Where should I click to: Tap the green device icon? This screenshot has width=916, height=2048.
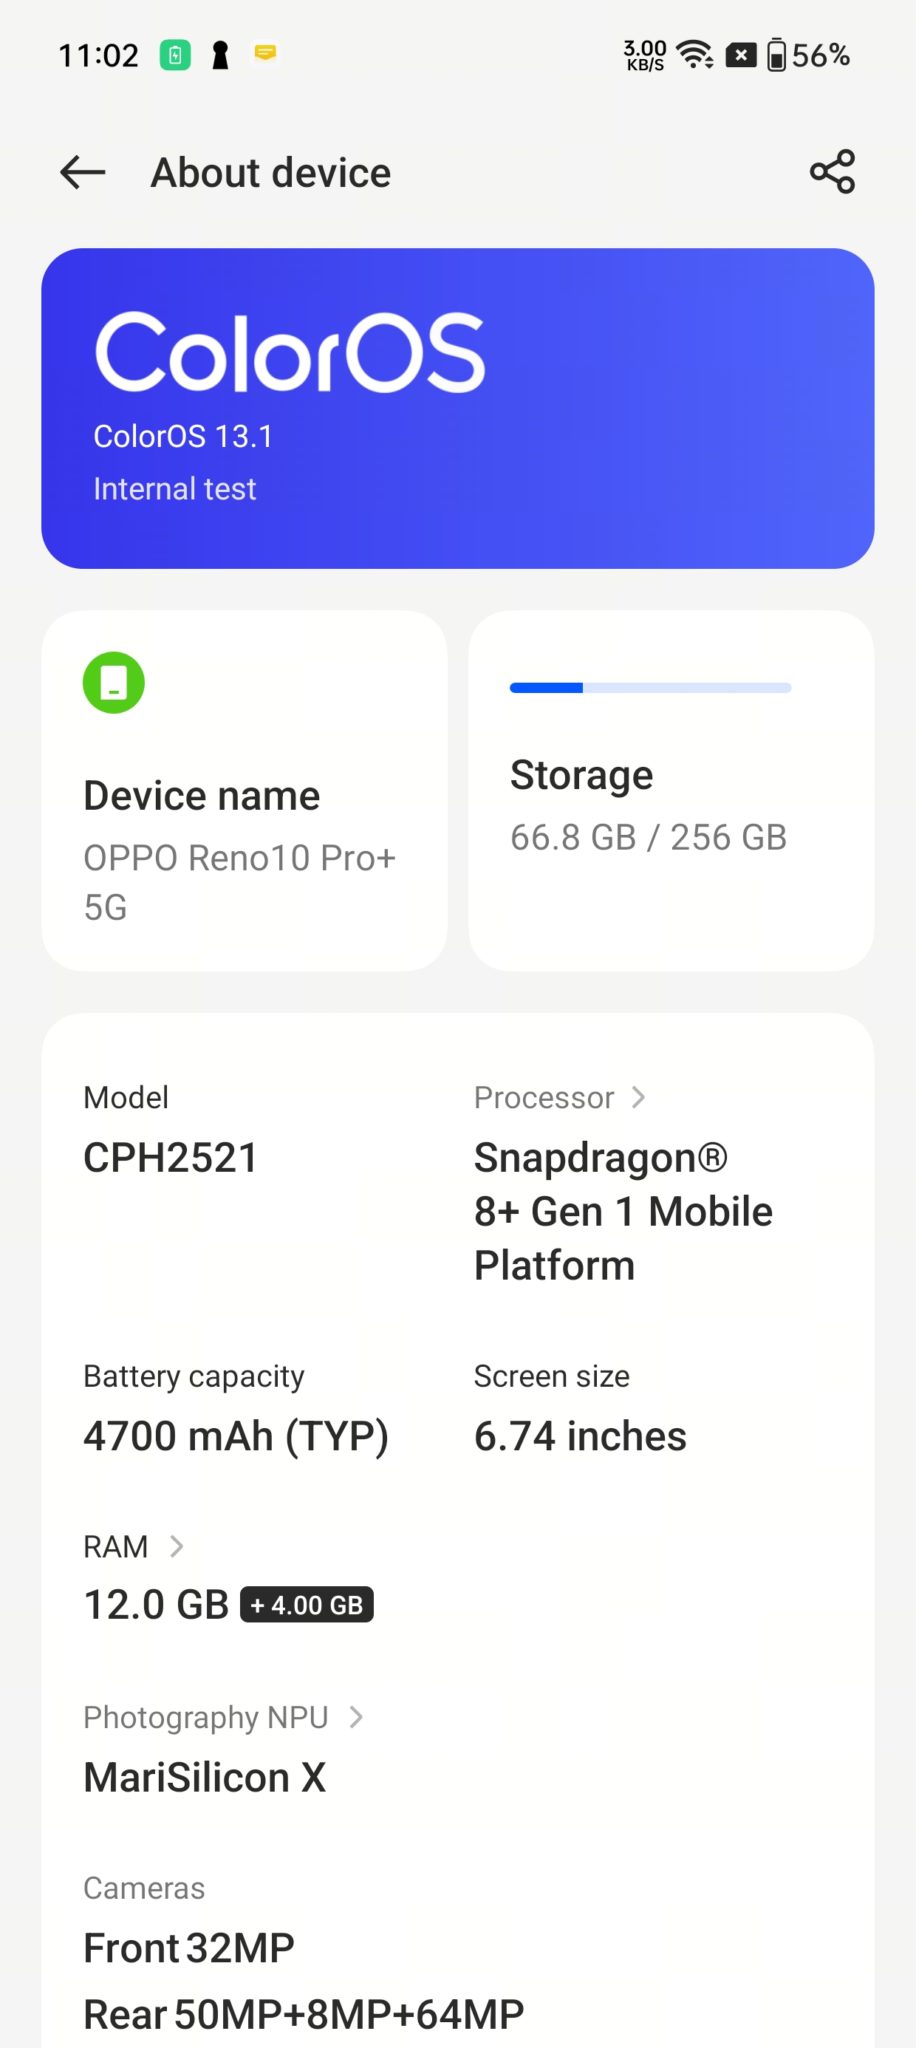pyautogui.click(x=113, y=683)
